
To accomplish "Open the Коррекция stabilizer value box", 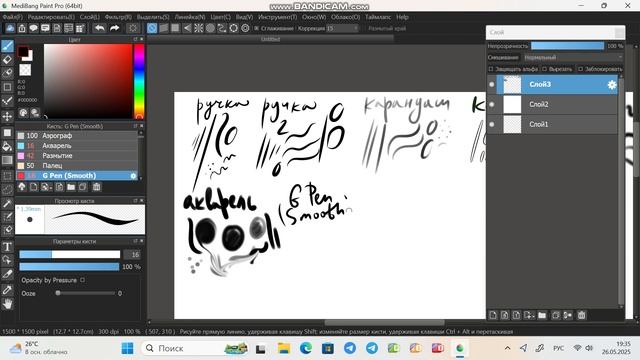I will coord(342,28).
